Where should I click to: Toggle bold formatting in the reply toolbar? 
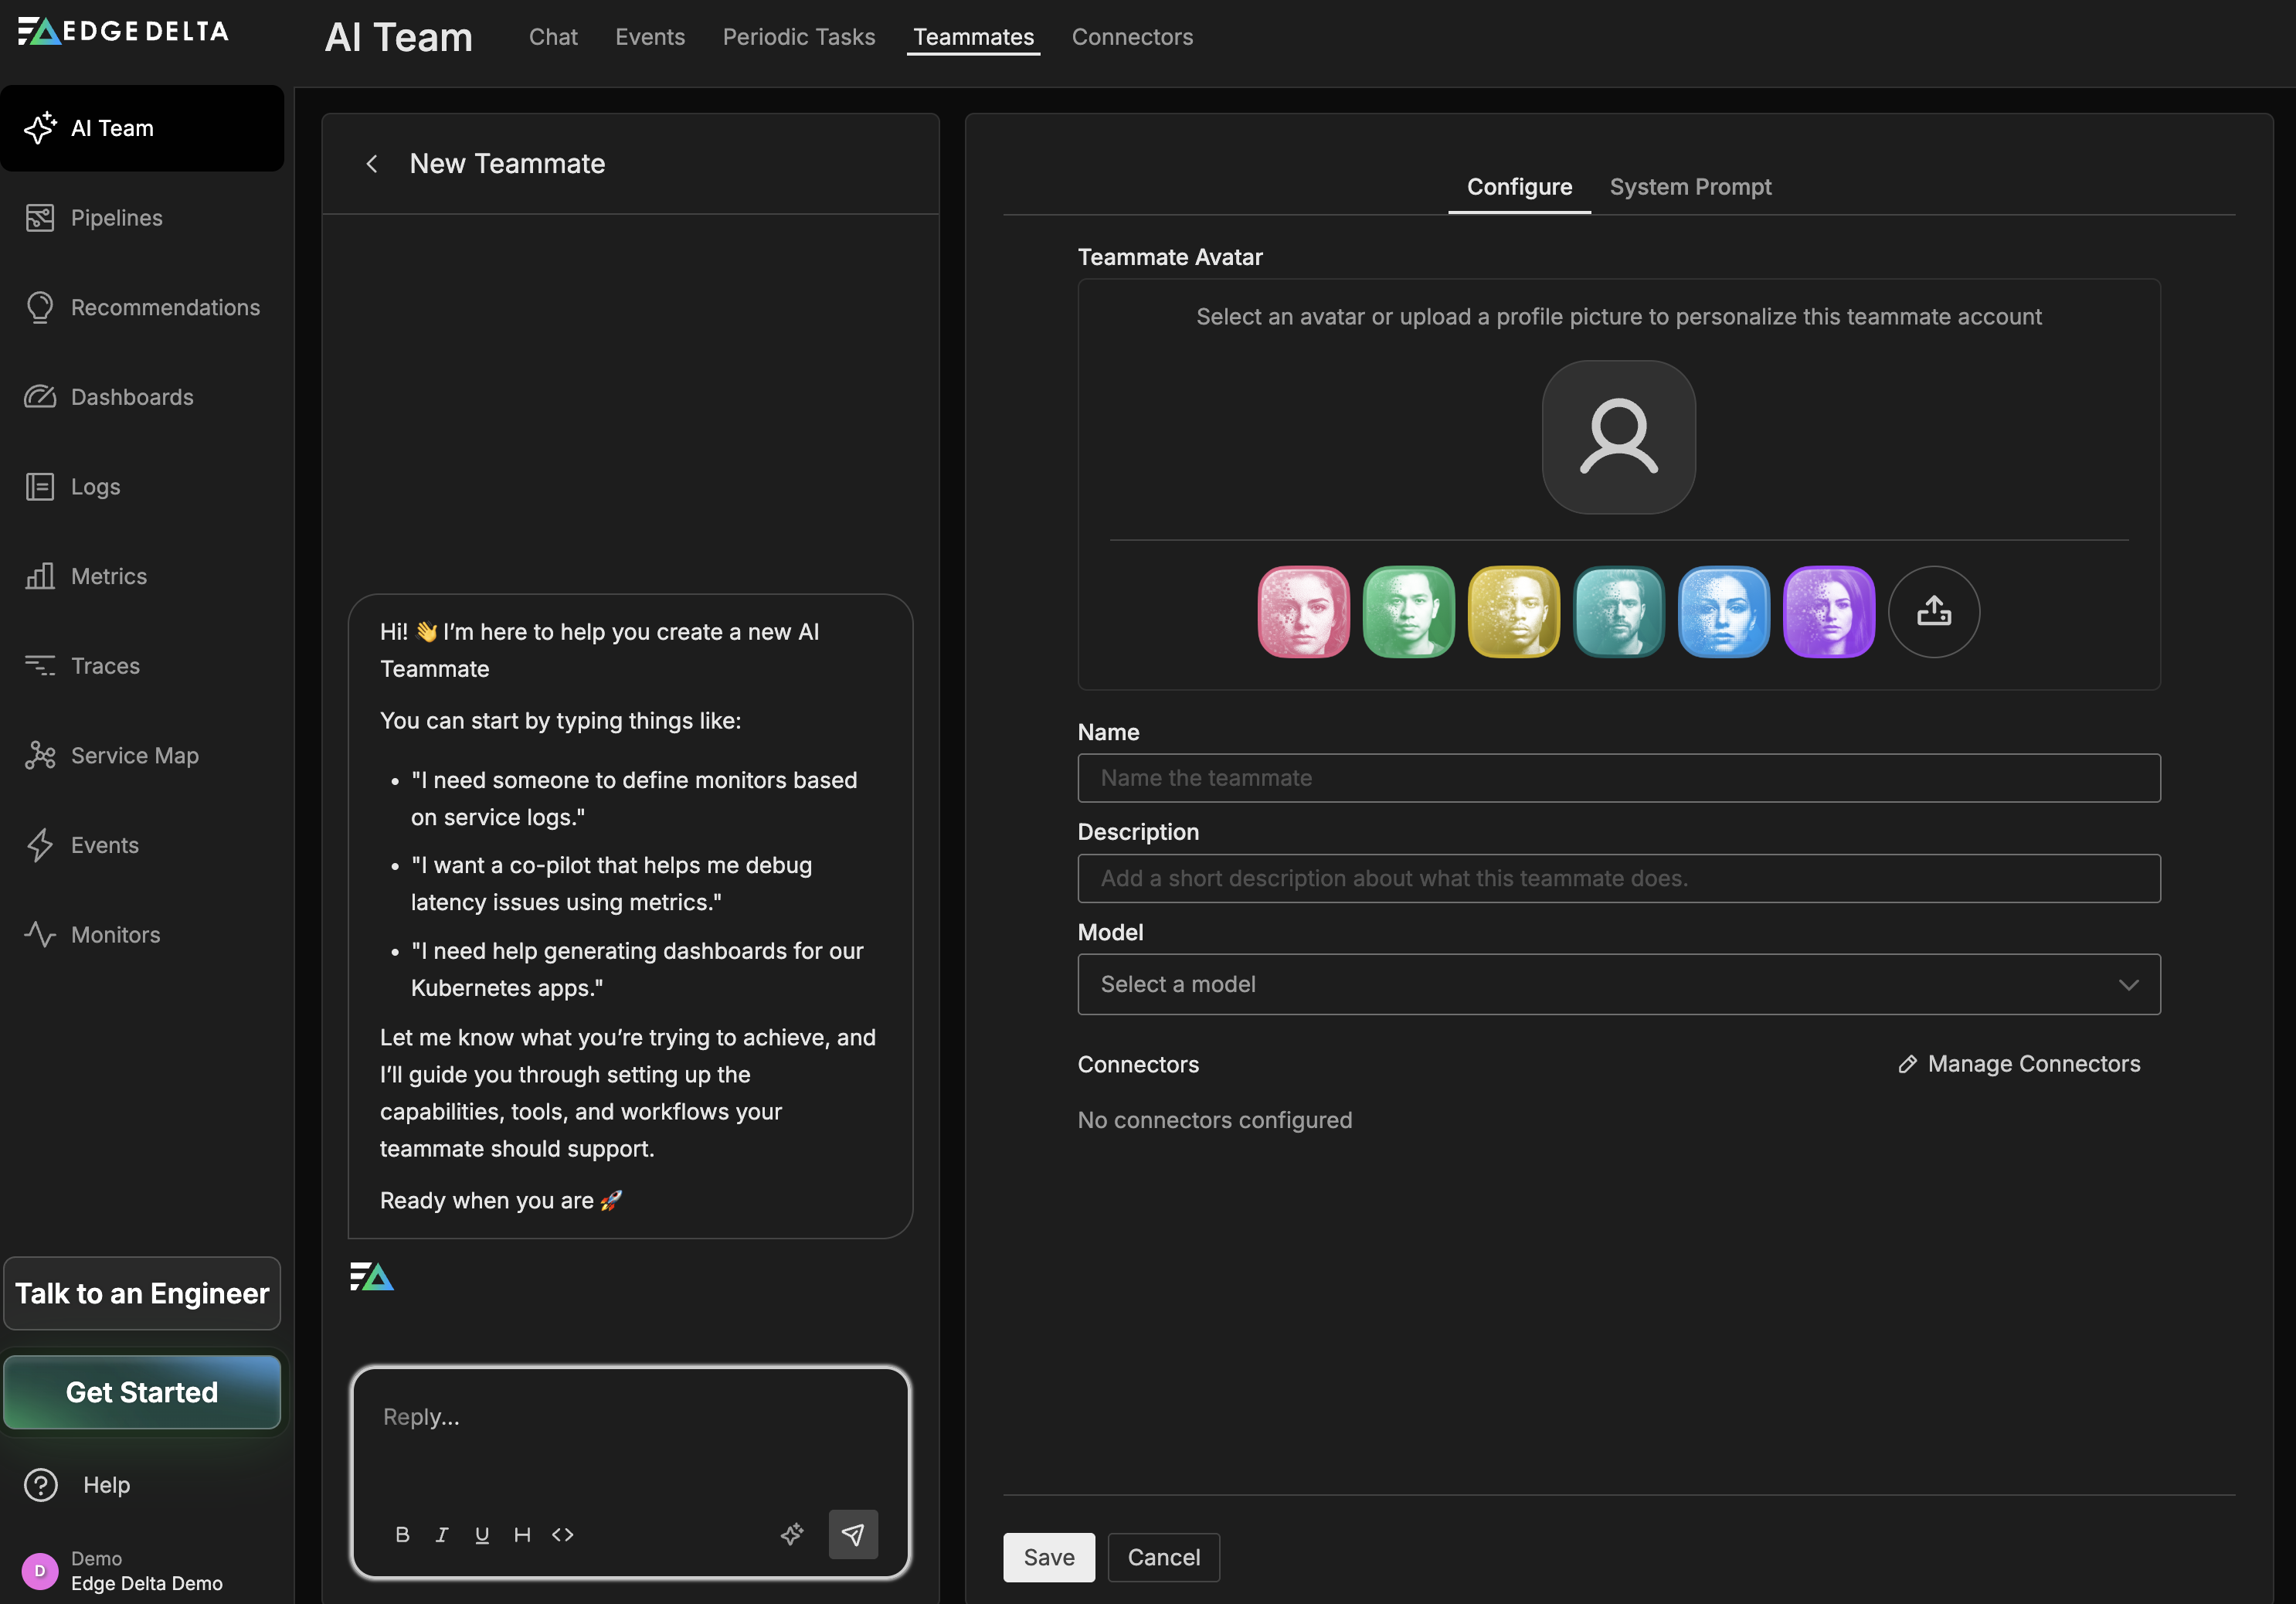[403, 1535]
